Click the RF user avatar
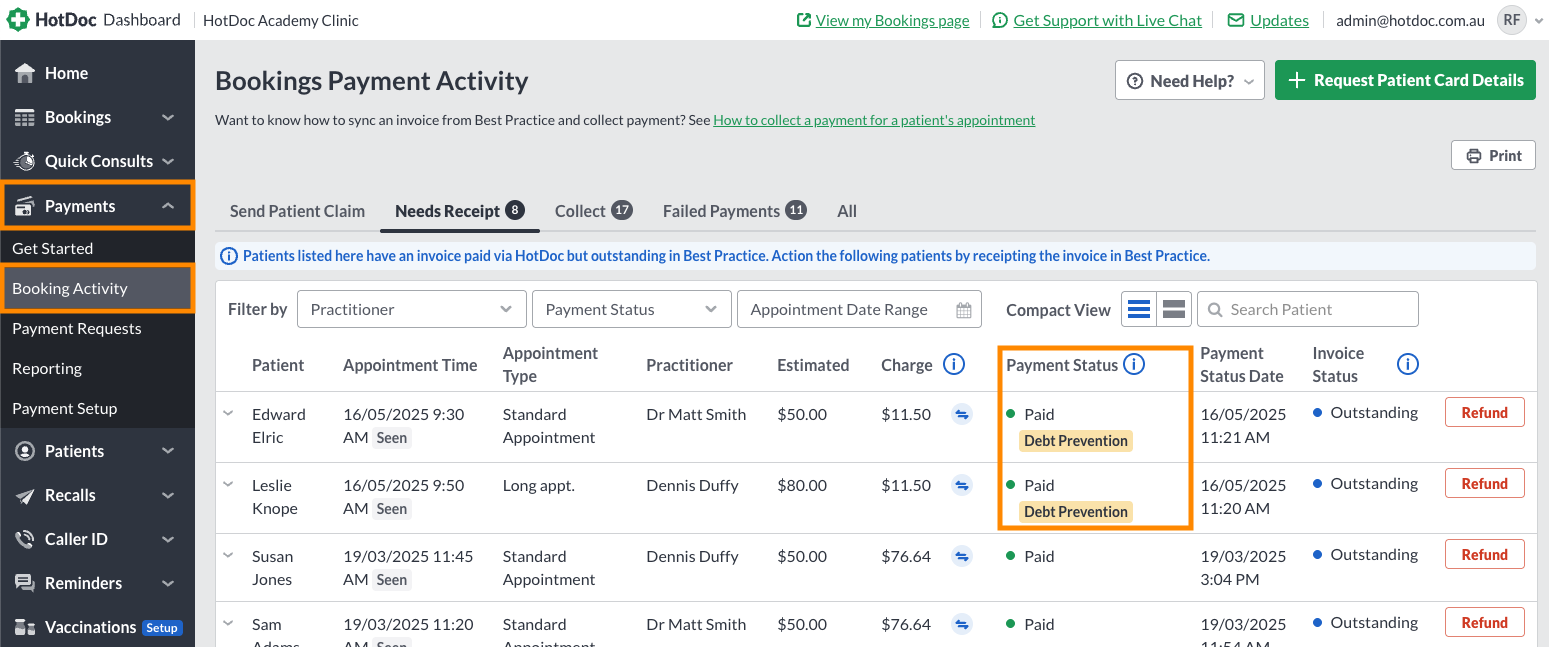Screen dimensions: 1549x647 pos(1512,20)
